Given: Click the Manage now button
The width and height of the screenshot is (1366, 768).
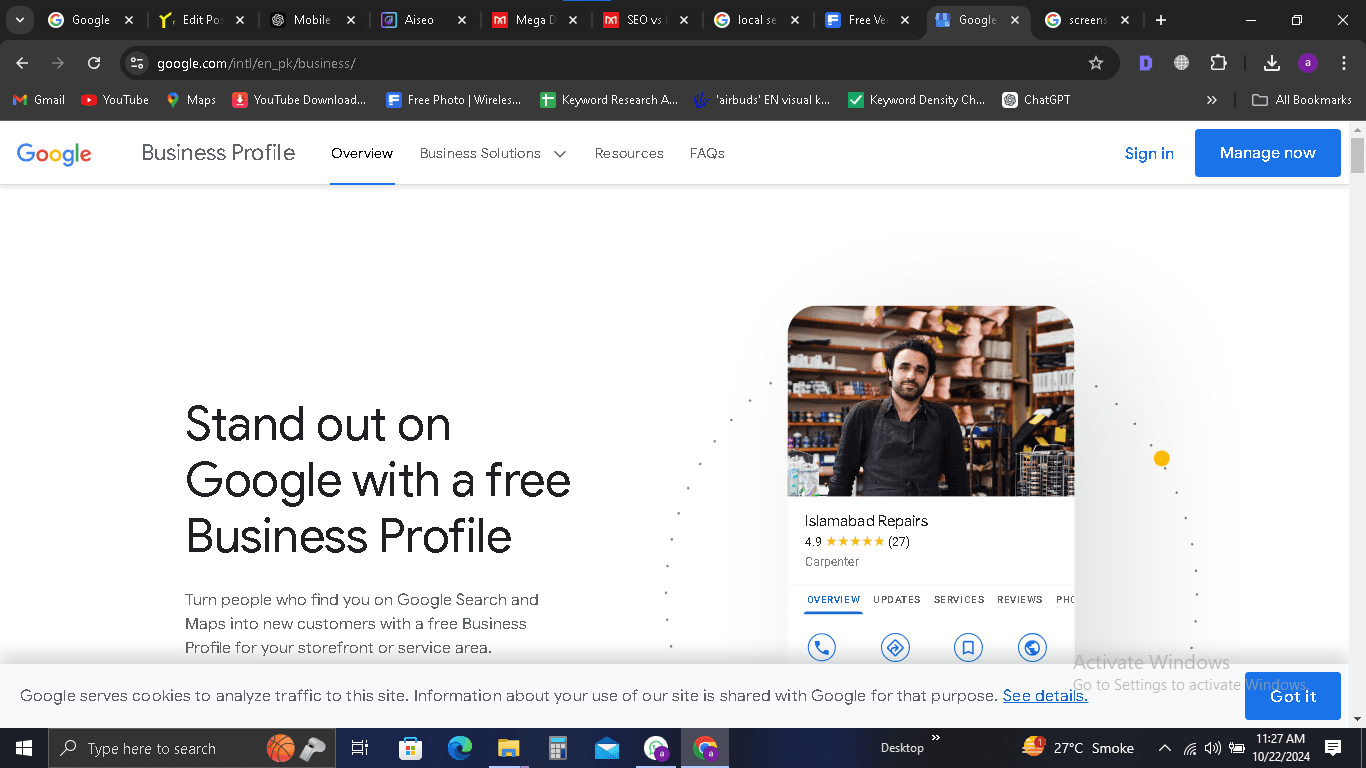Looking at the screenshot, I should click(1268, 153).
